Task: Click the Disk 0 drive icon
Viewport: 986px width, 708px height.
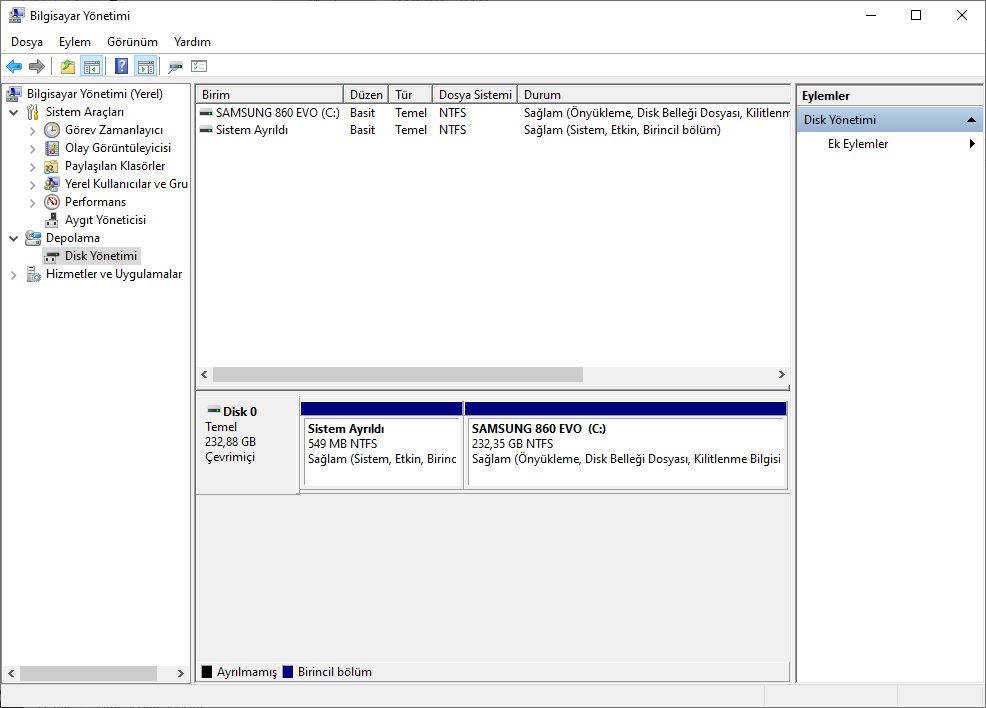Action: (x=214, y=411)
